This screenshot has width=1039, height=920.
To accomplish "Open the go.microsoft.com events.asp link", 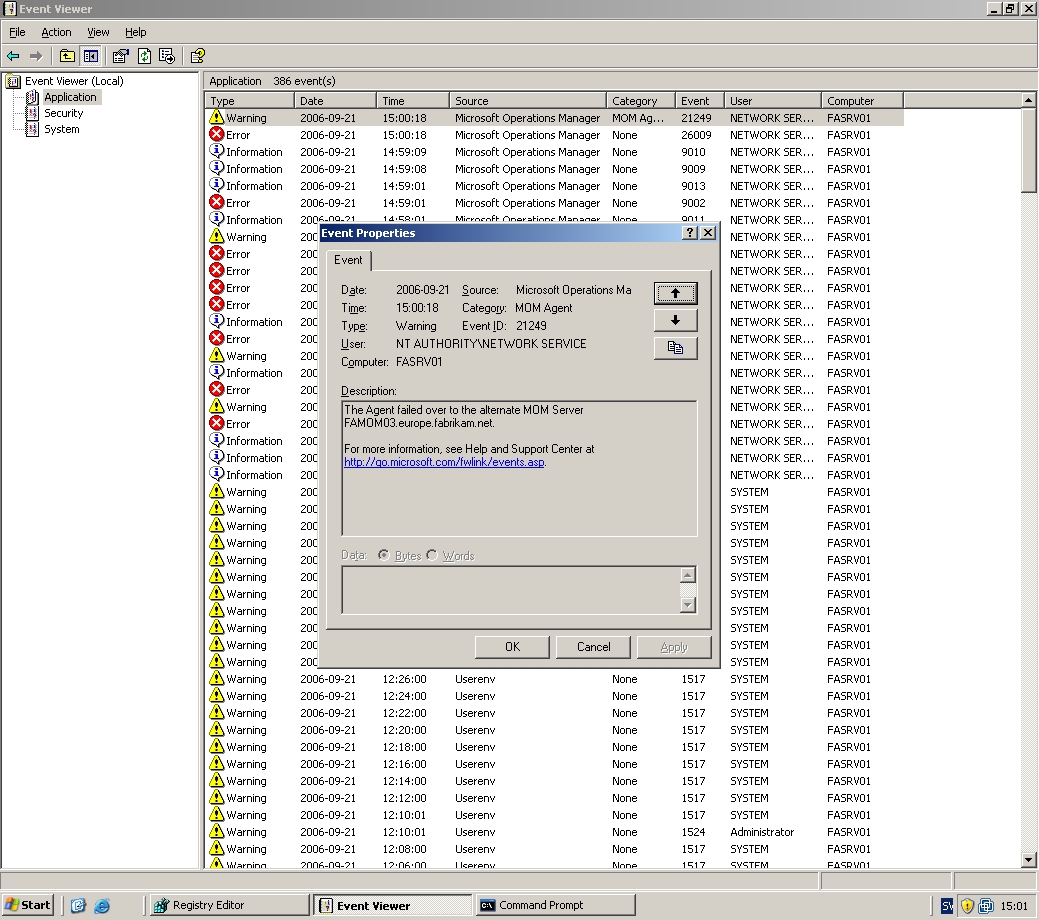I will pos(444,462).
